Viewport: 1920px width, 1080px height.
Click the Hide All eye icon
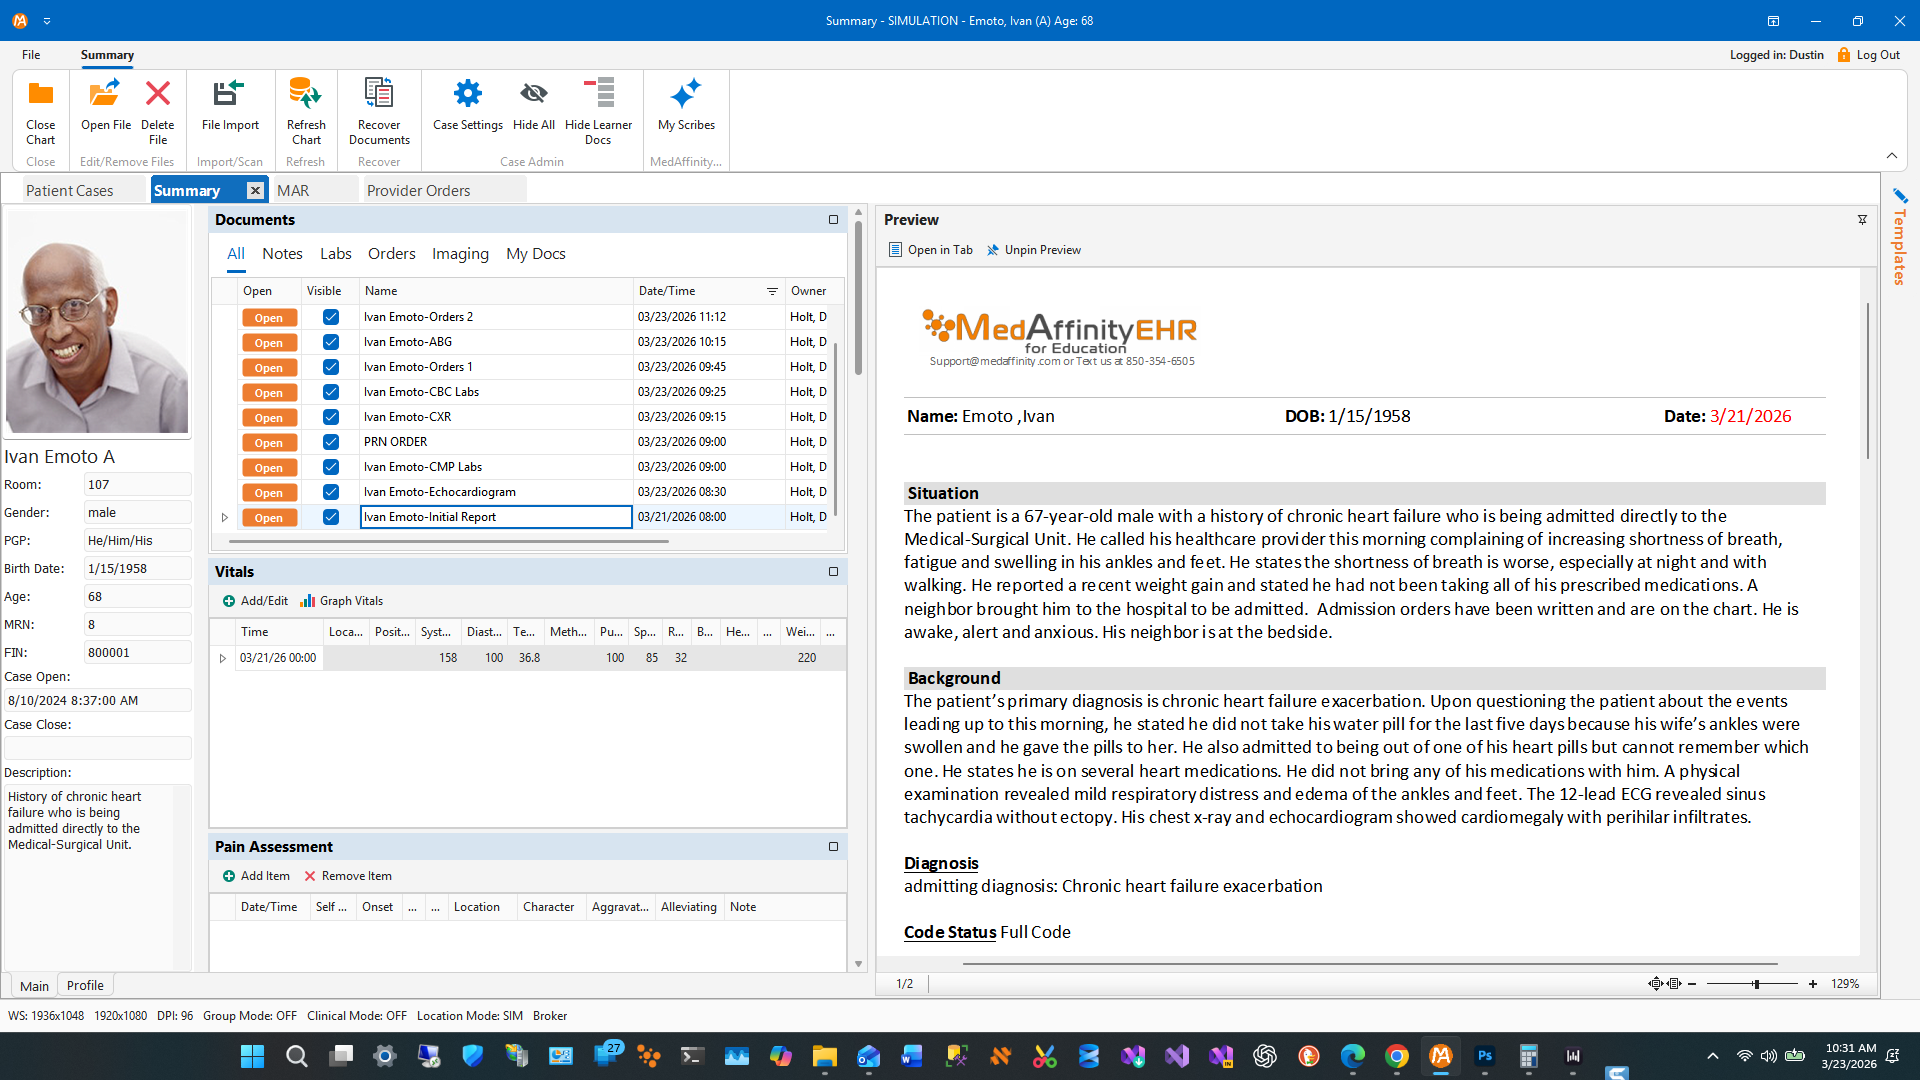click(x=533, y=95)
